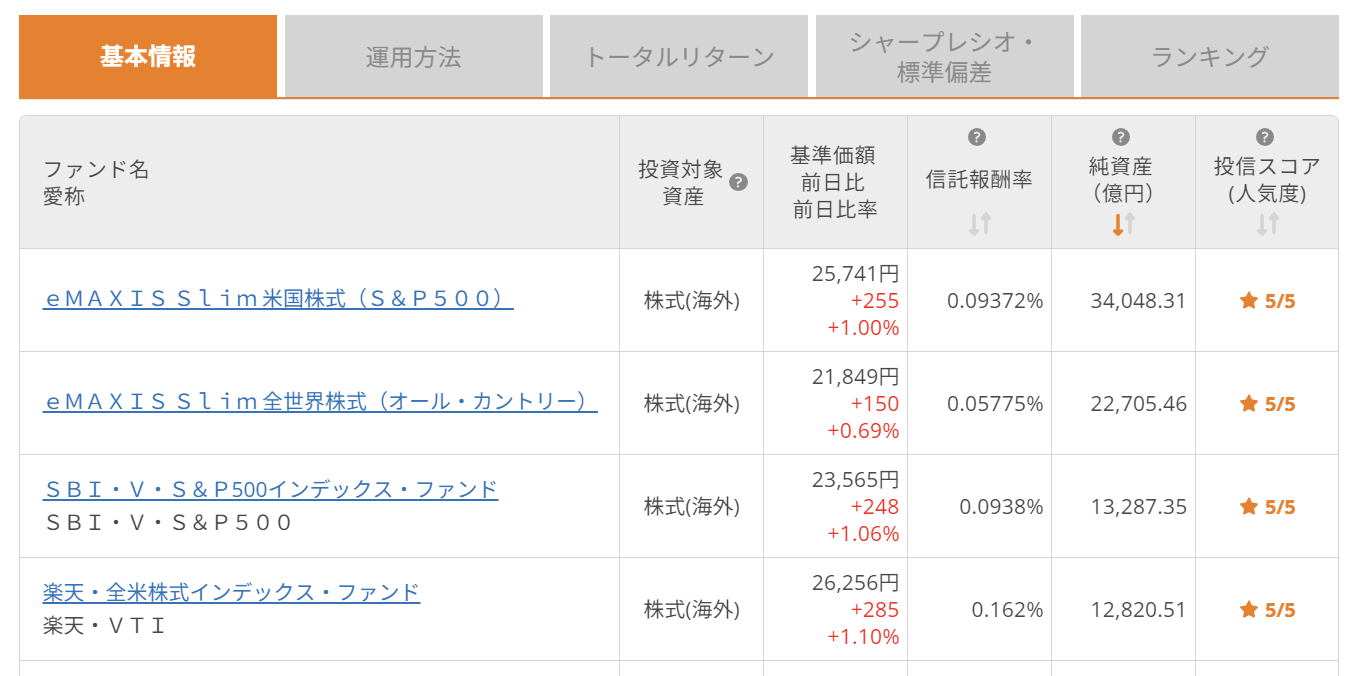The height and width of the screenshot is (676, 1350).
Task: Sort table by 純資産 arrows
Action: tap(1123, 224)
